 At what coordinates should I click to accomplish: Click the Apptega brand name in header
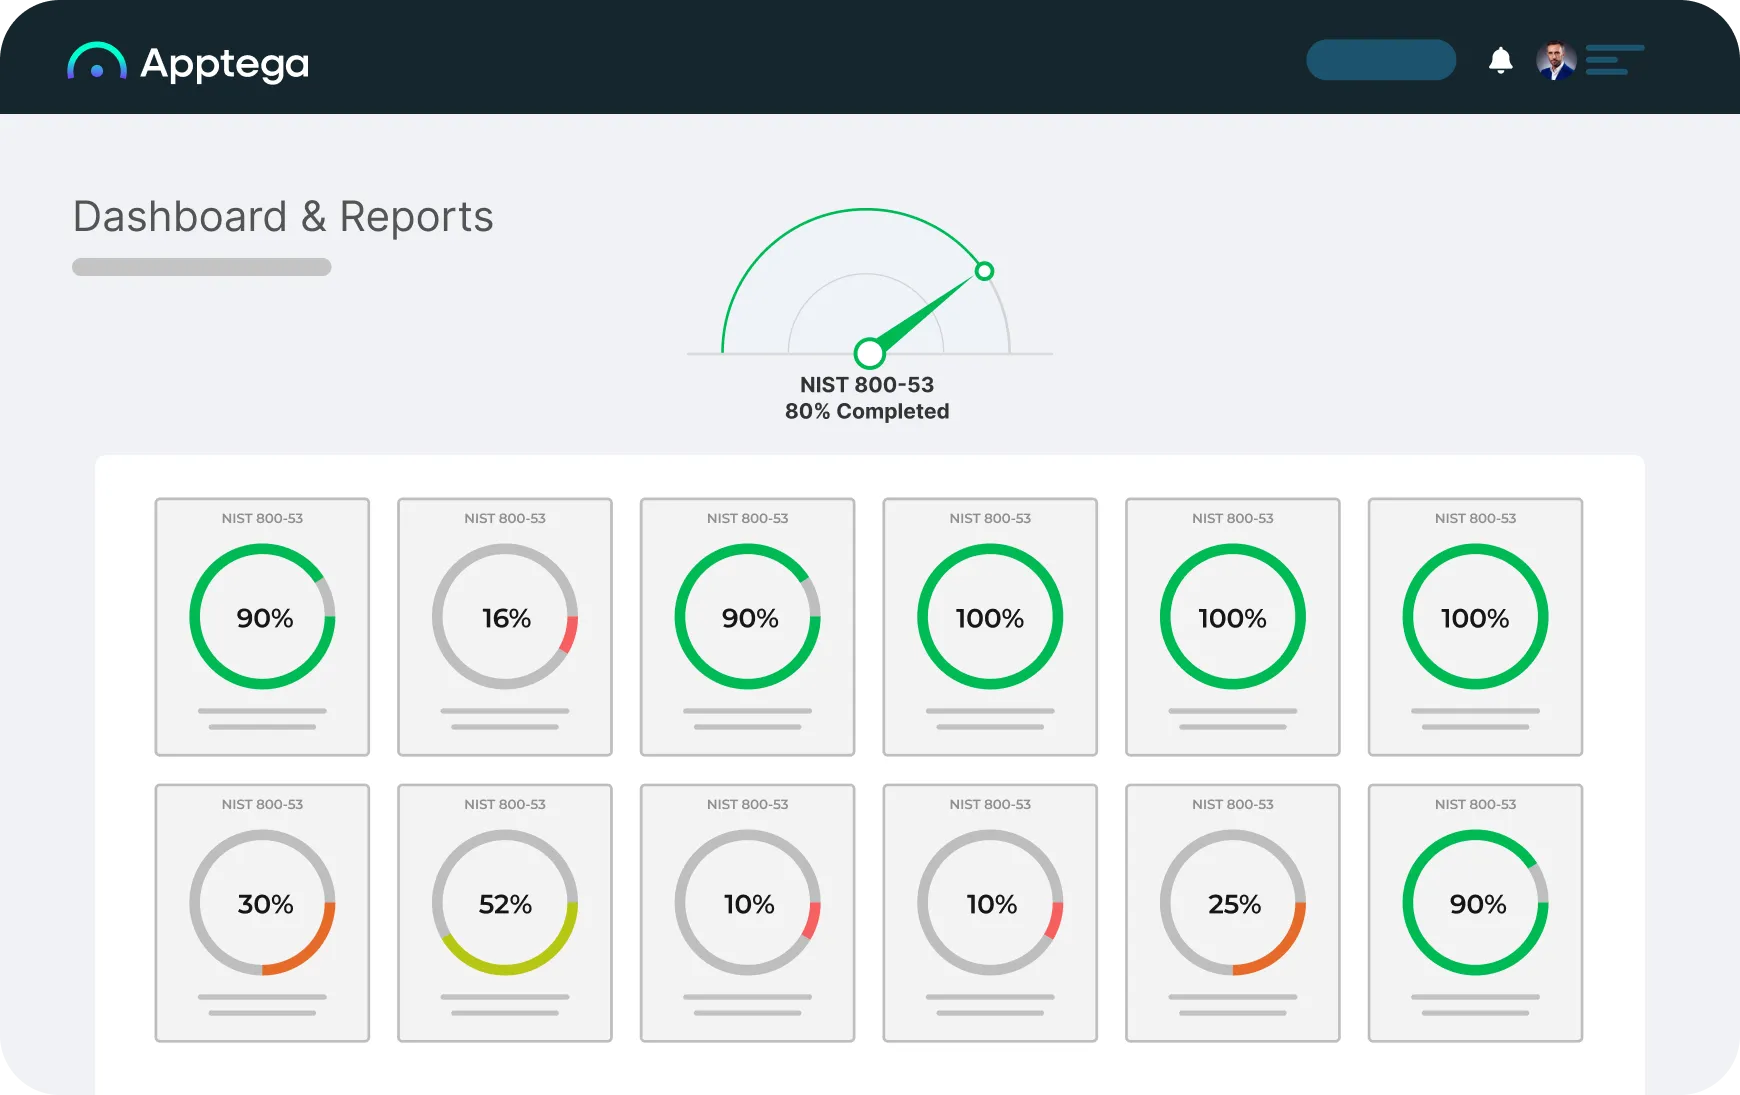pos(227,62)
